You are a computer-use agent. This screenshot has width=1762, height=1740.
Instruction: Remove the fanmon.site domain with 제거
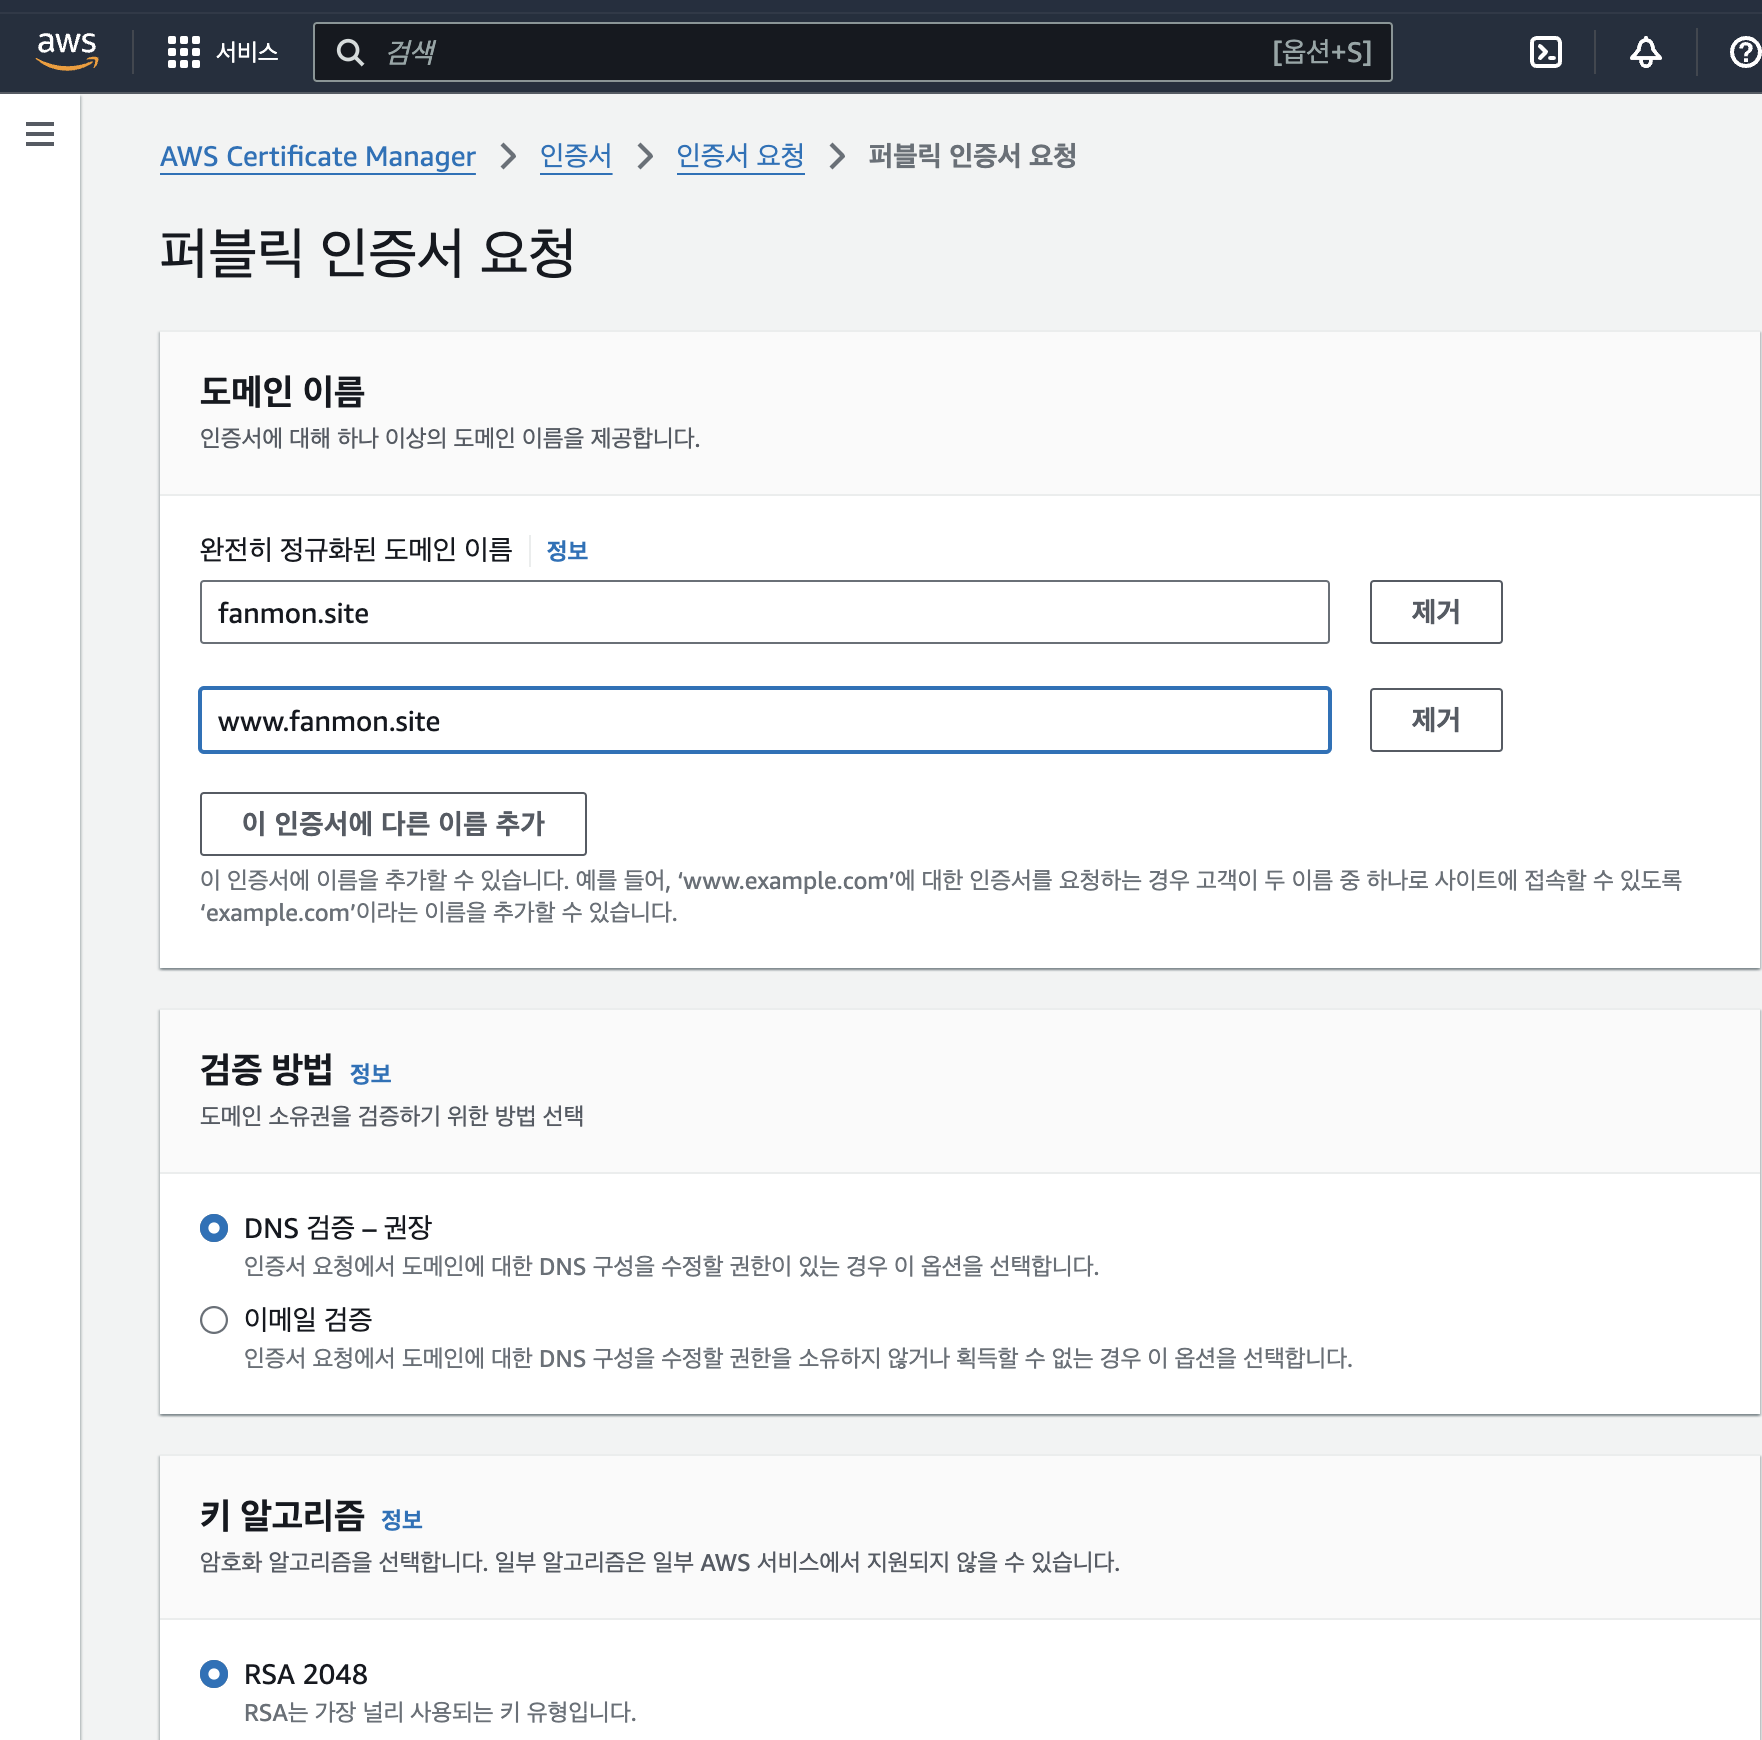tap(1436, 612)
